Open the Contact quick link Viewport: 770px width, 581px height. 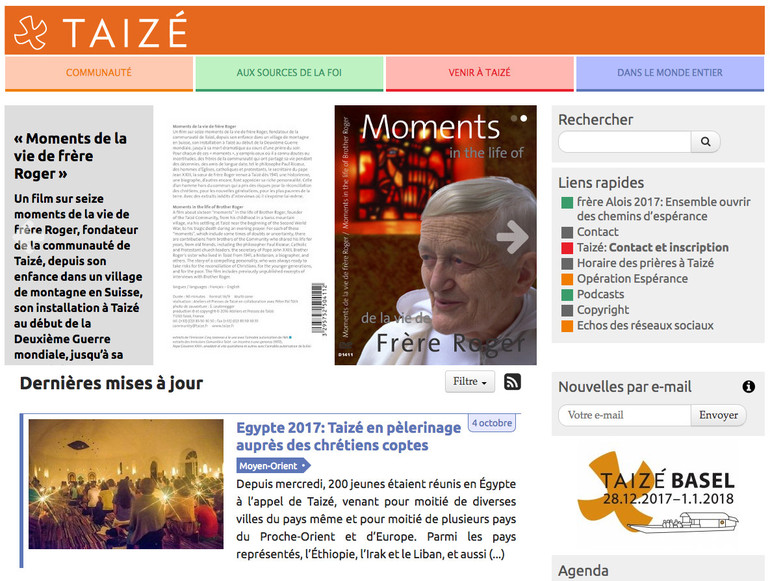pyautogui.click(x=598, y=232)
